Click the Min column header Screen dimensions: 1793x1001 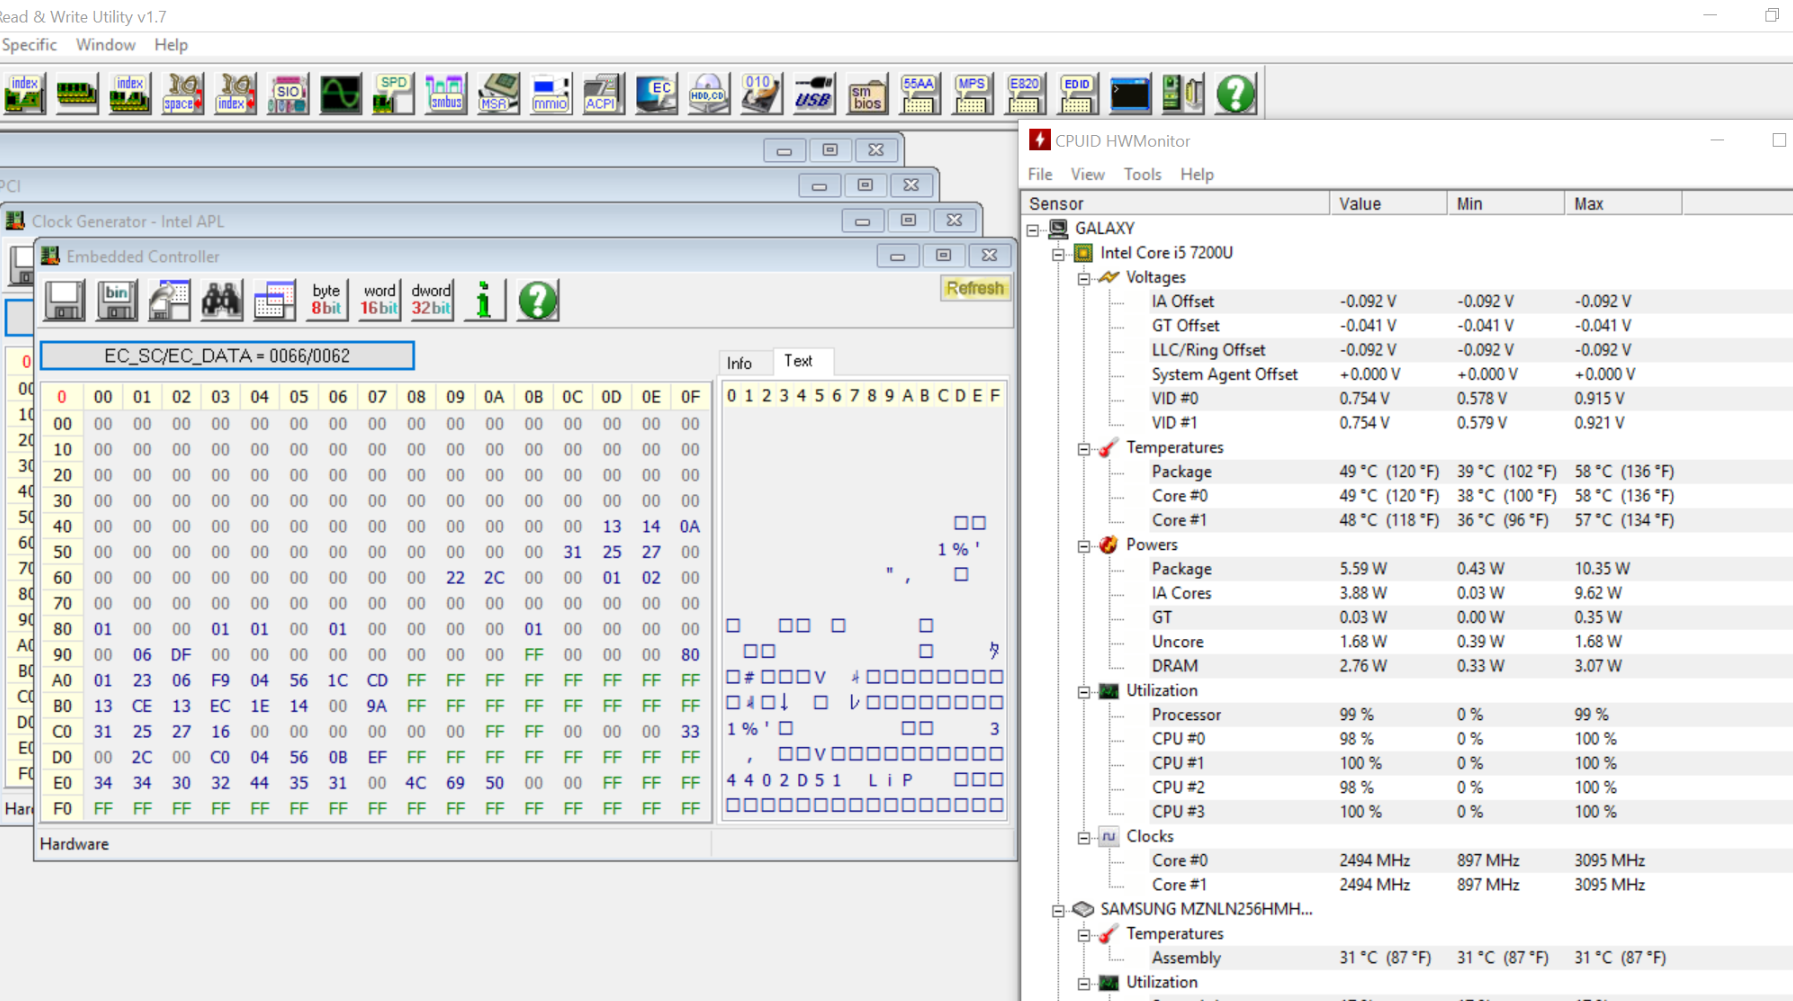[1506, 204]
